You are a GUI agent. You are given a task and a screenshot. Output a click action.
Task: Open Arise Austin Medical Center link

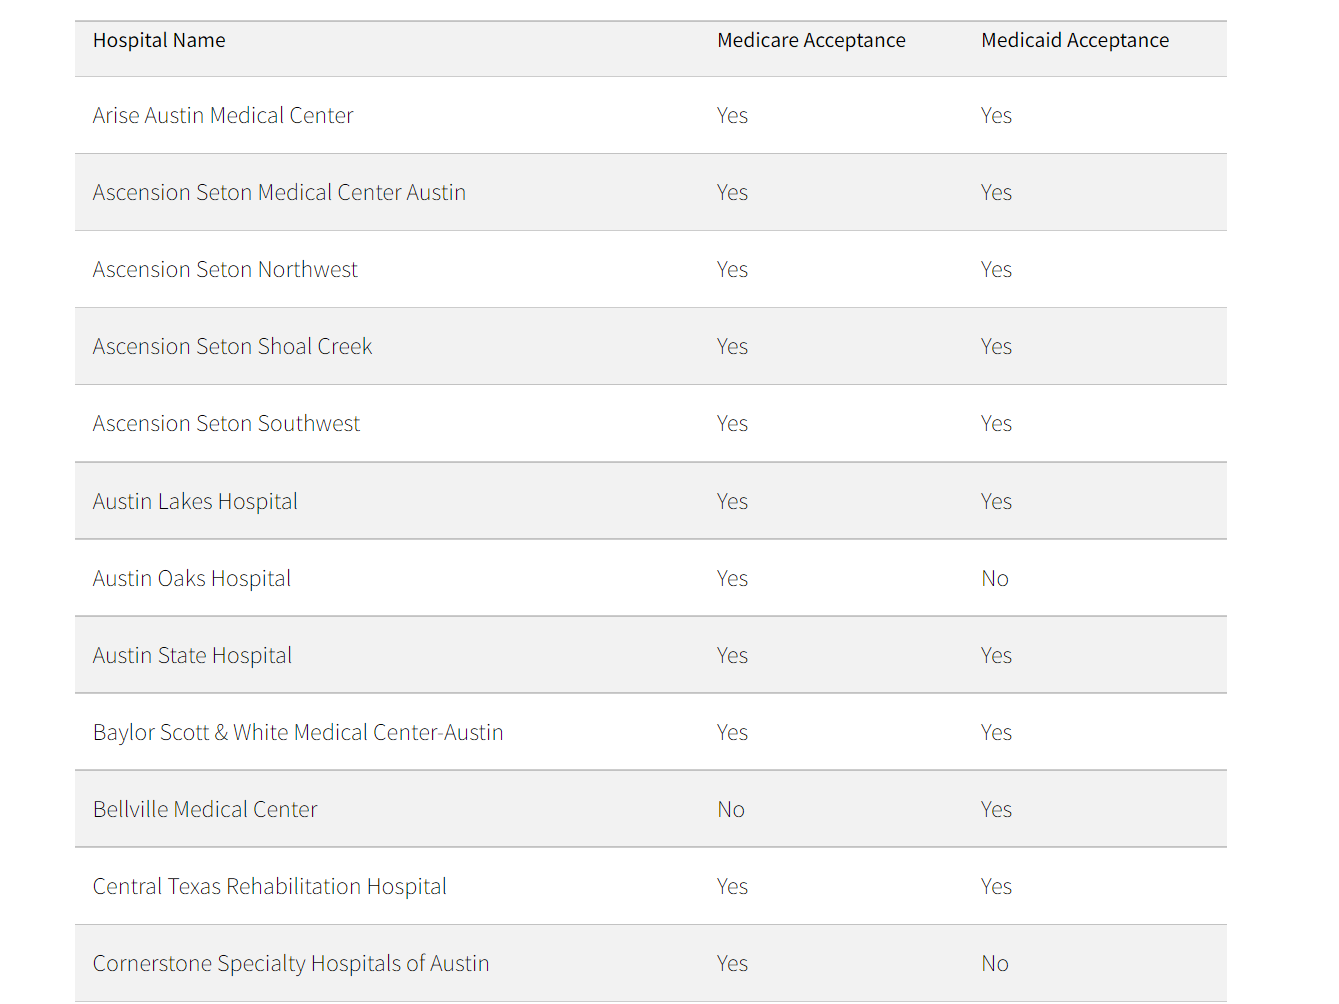coord(222,116)
